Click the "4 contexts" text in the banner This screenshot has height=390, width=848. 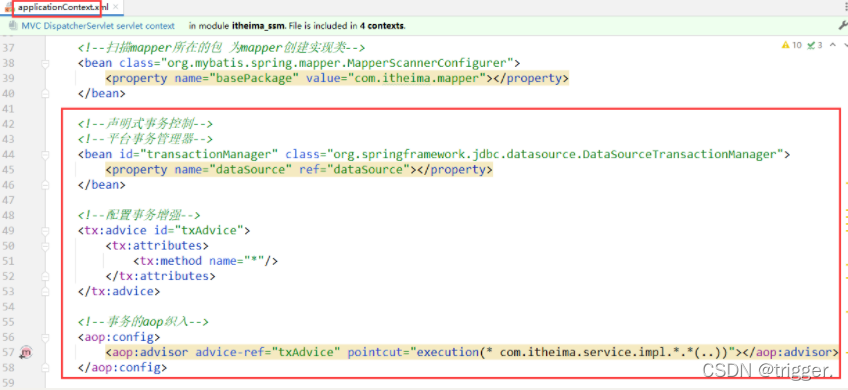click(381, 25)
